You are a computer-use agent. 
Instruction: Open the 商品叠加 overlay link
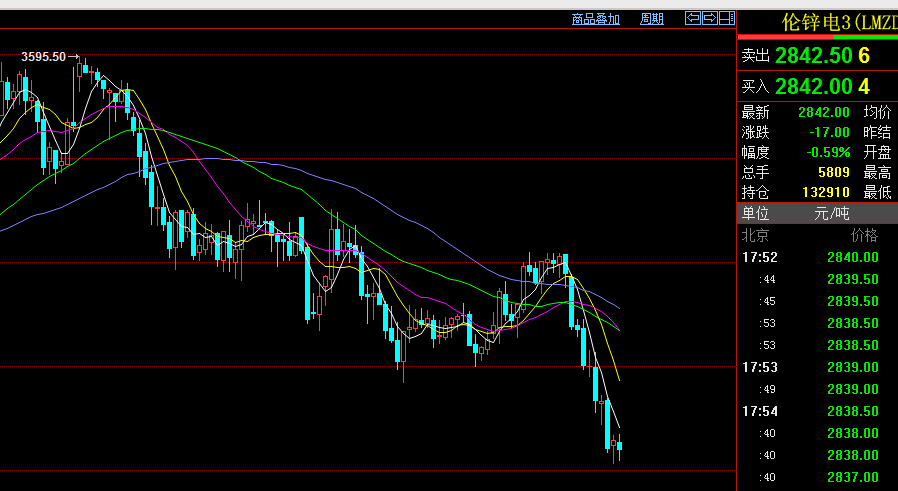[595, 19]
